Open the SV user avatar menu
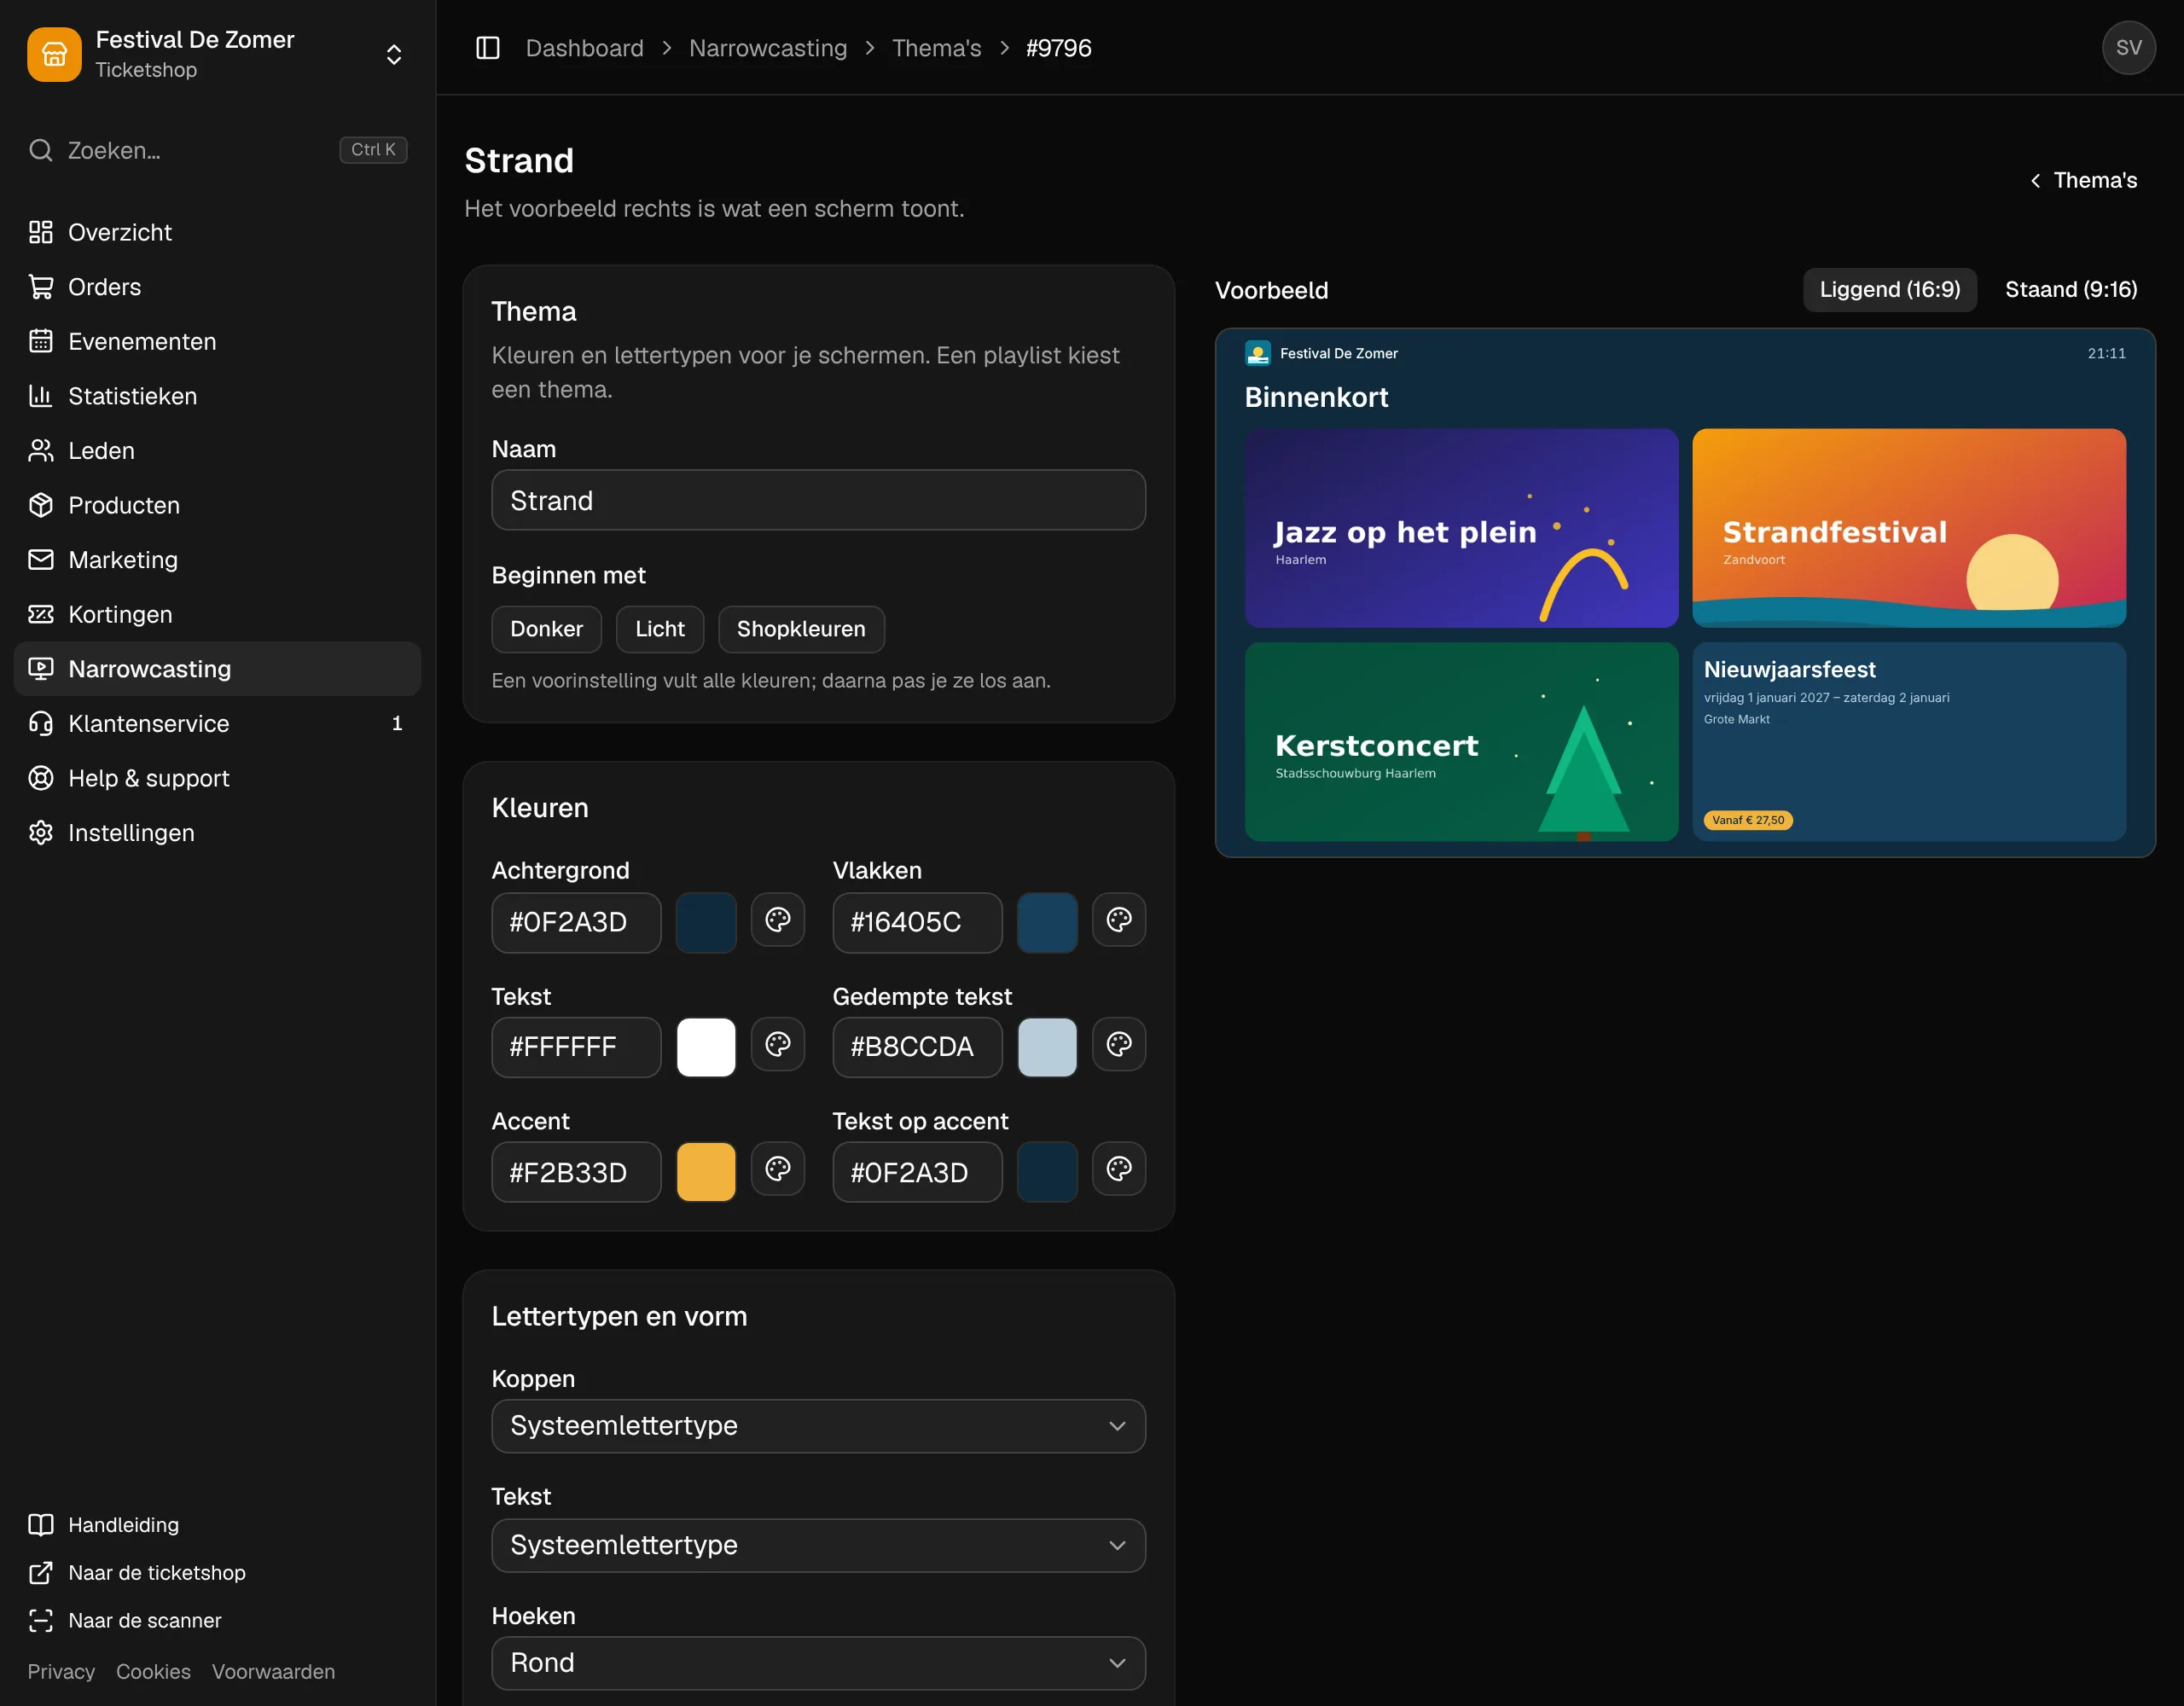The height and width of the screenshot is (1706, 2184). click(x=2128, y=48)
